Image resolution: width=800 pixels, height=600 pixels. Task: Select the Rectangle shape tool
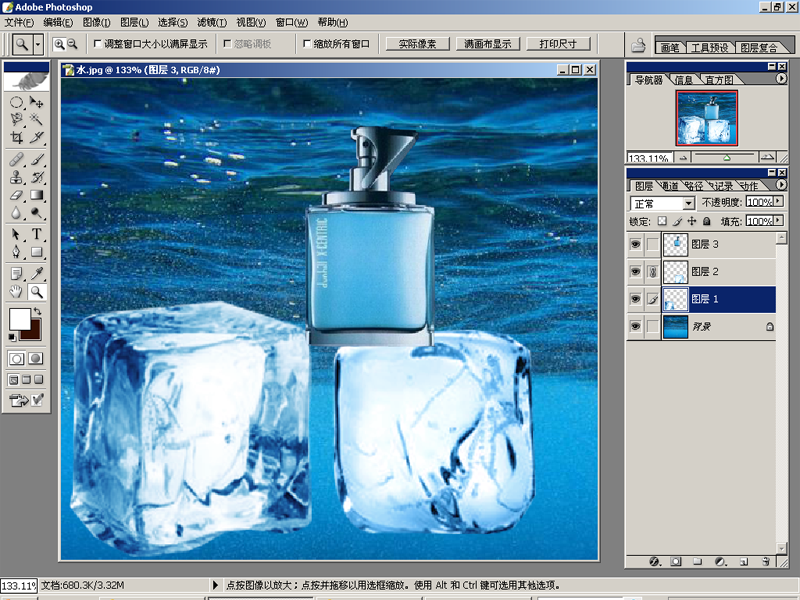36,252
